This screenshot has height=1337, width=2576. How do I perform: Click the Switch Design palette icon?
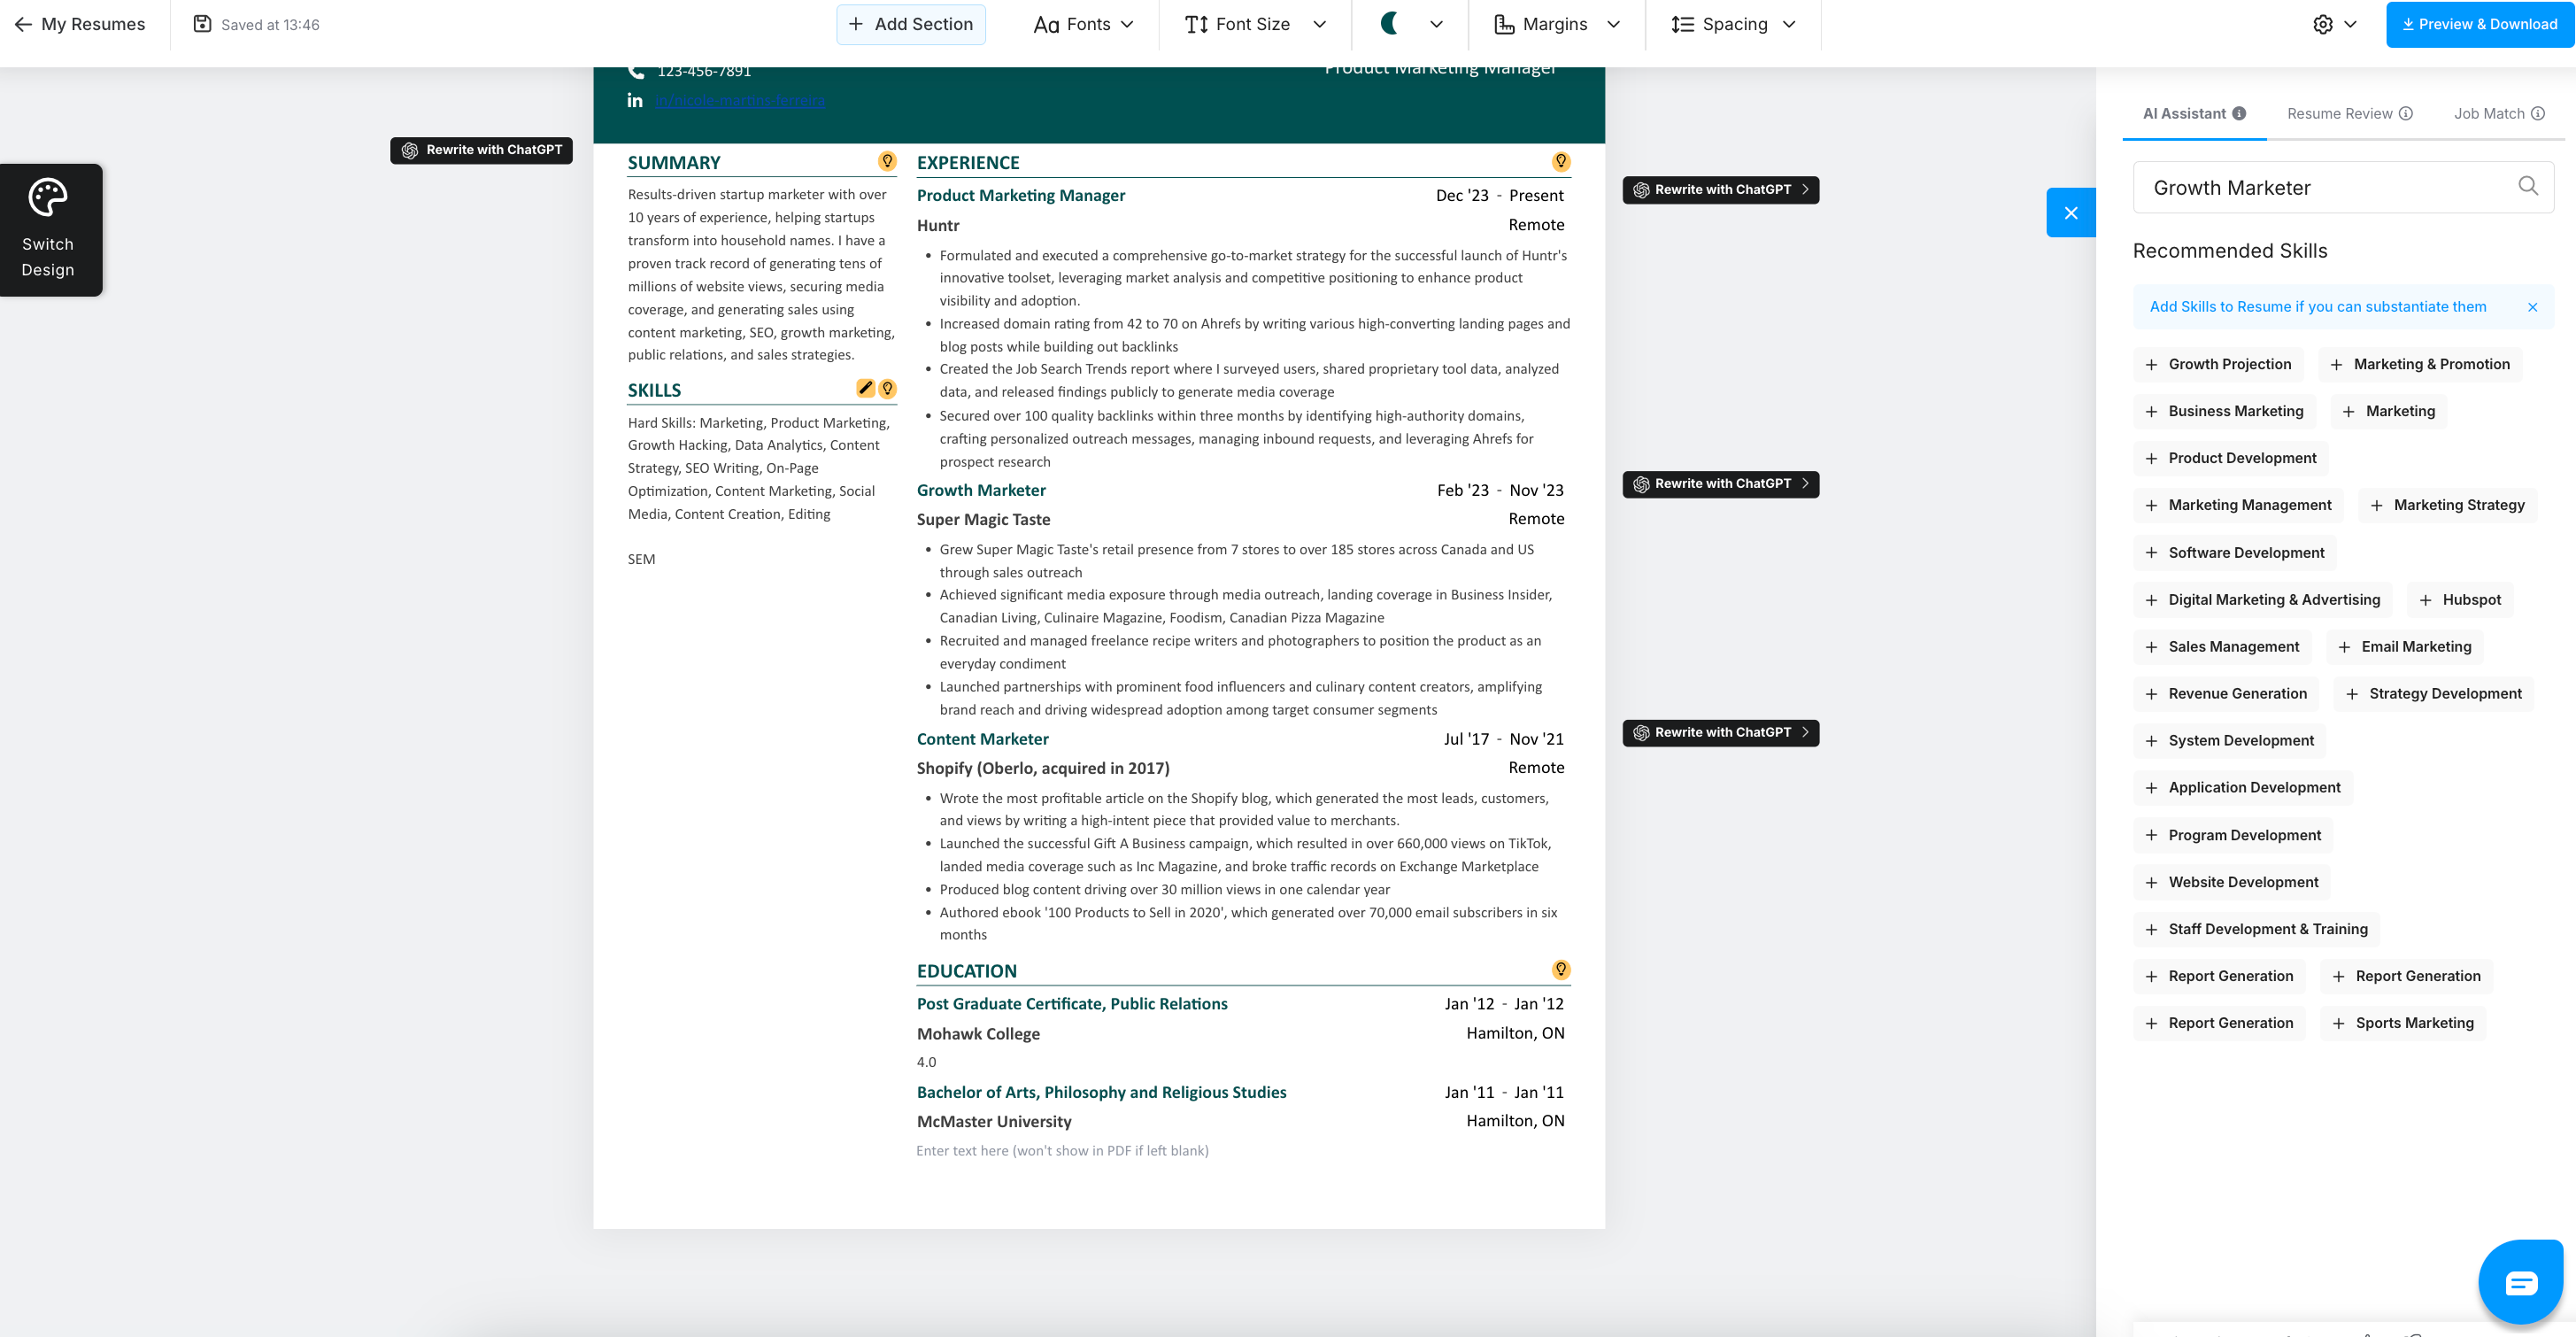point(48,198)
